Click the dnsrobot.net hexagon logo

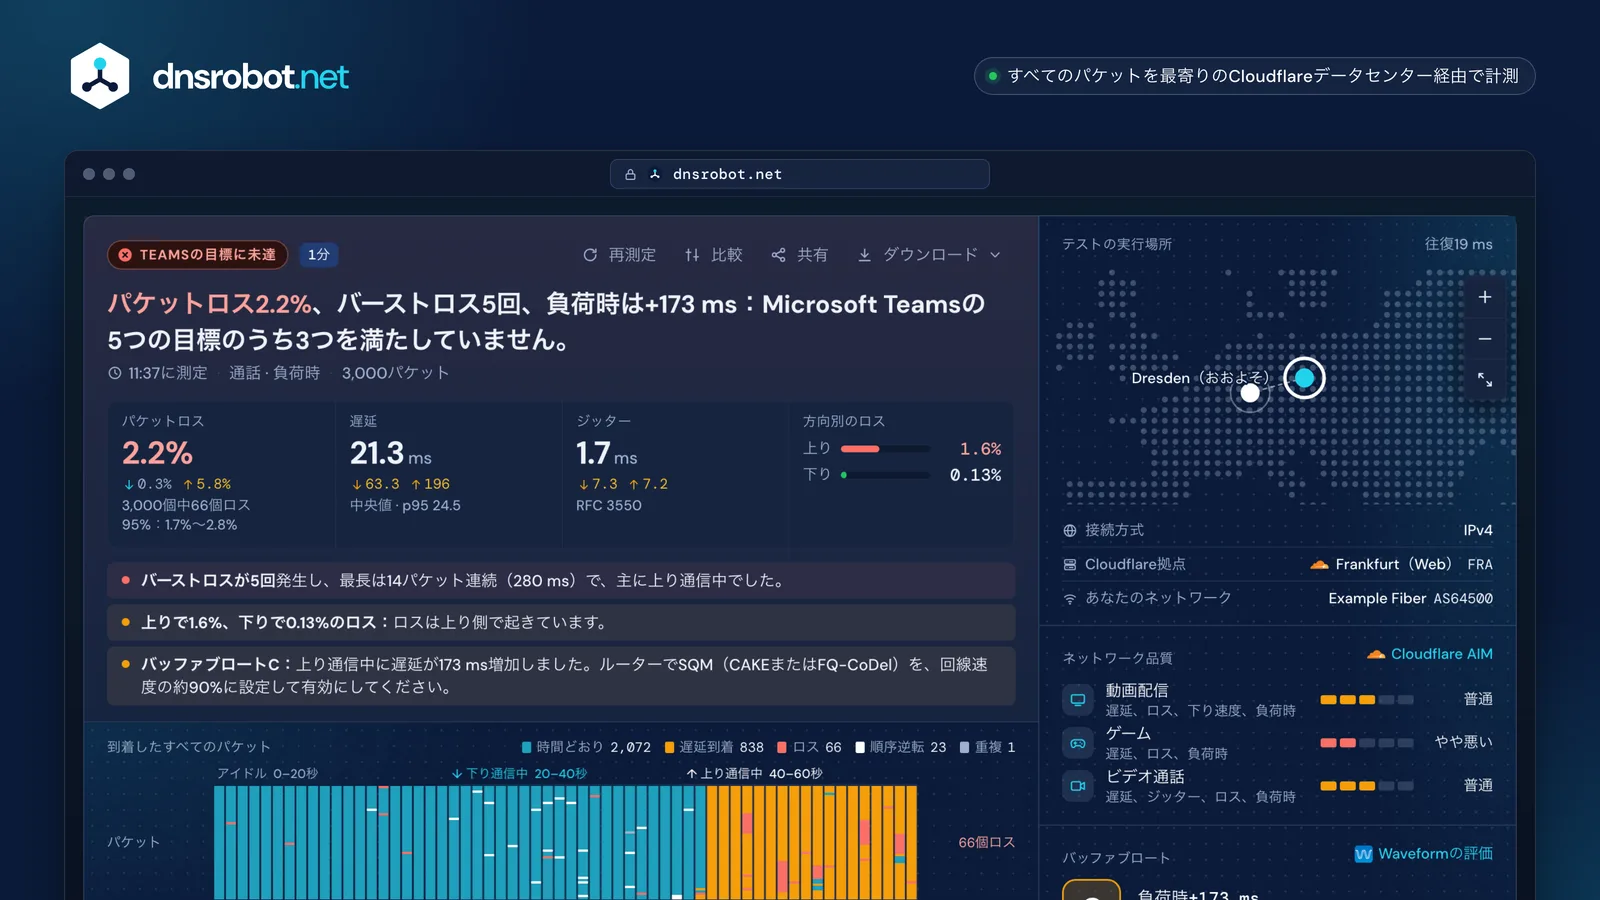[x=100, y=76]
